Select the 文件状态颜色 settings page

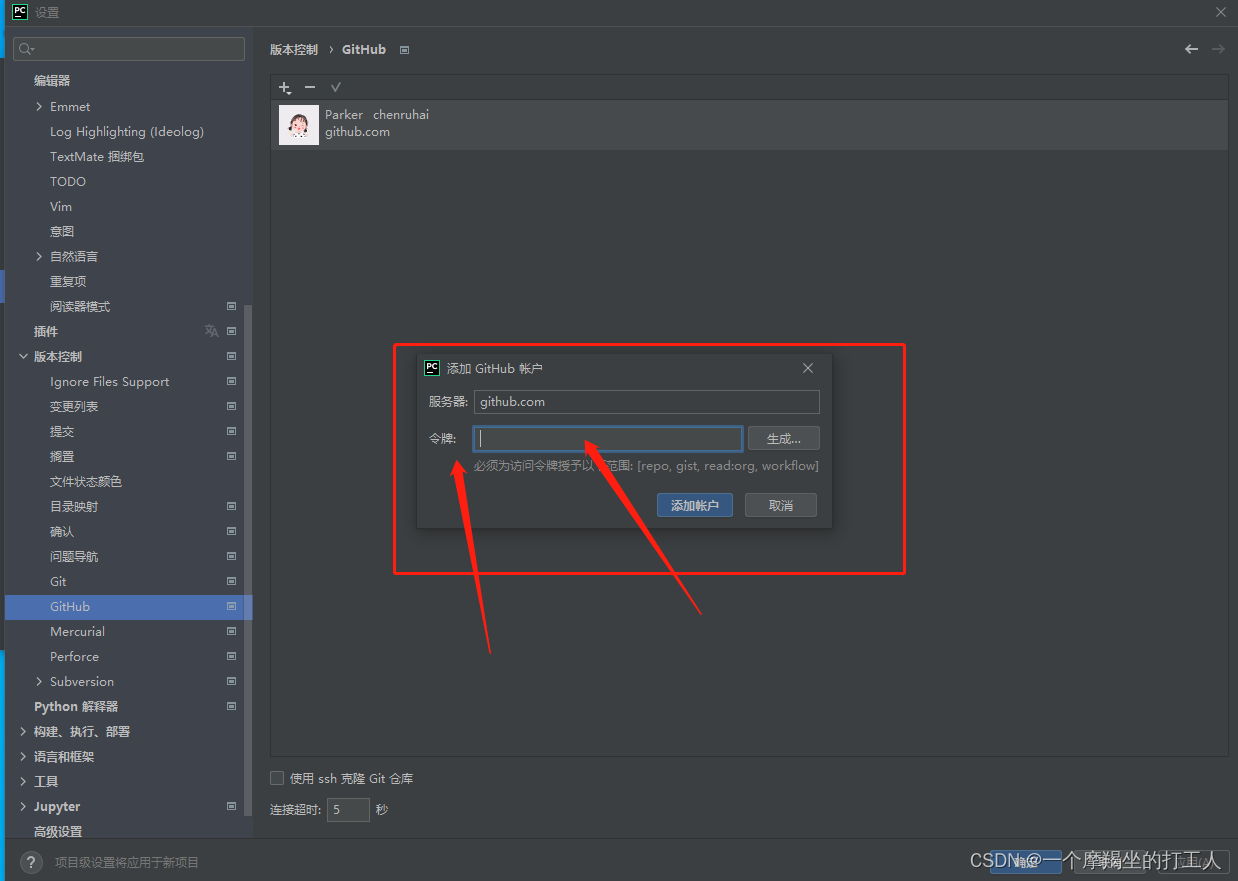coord(86,481)
